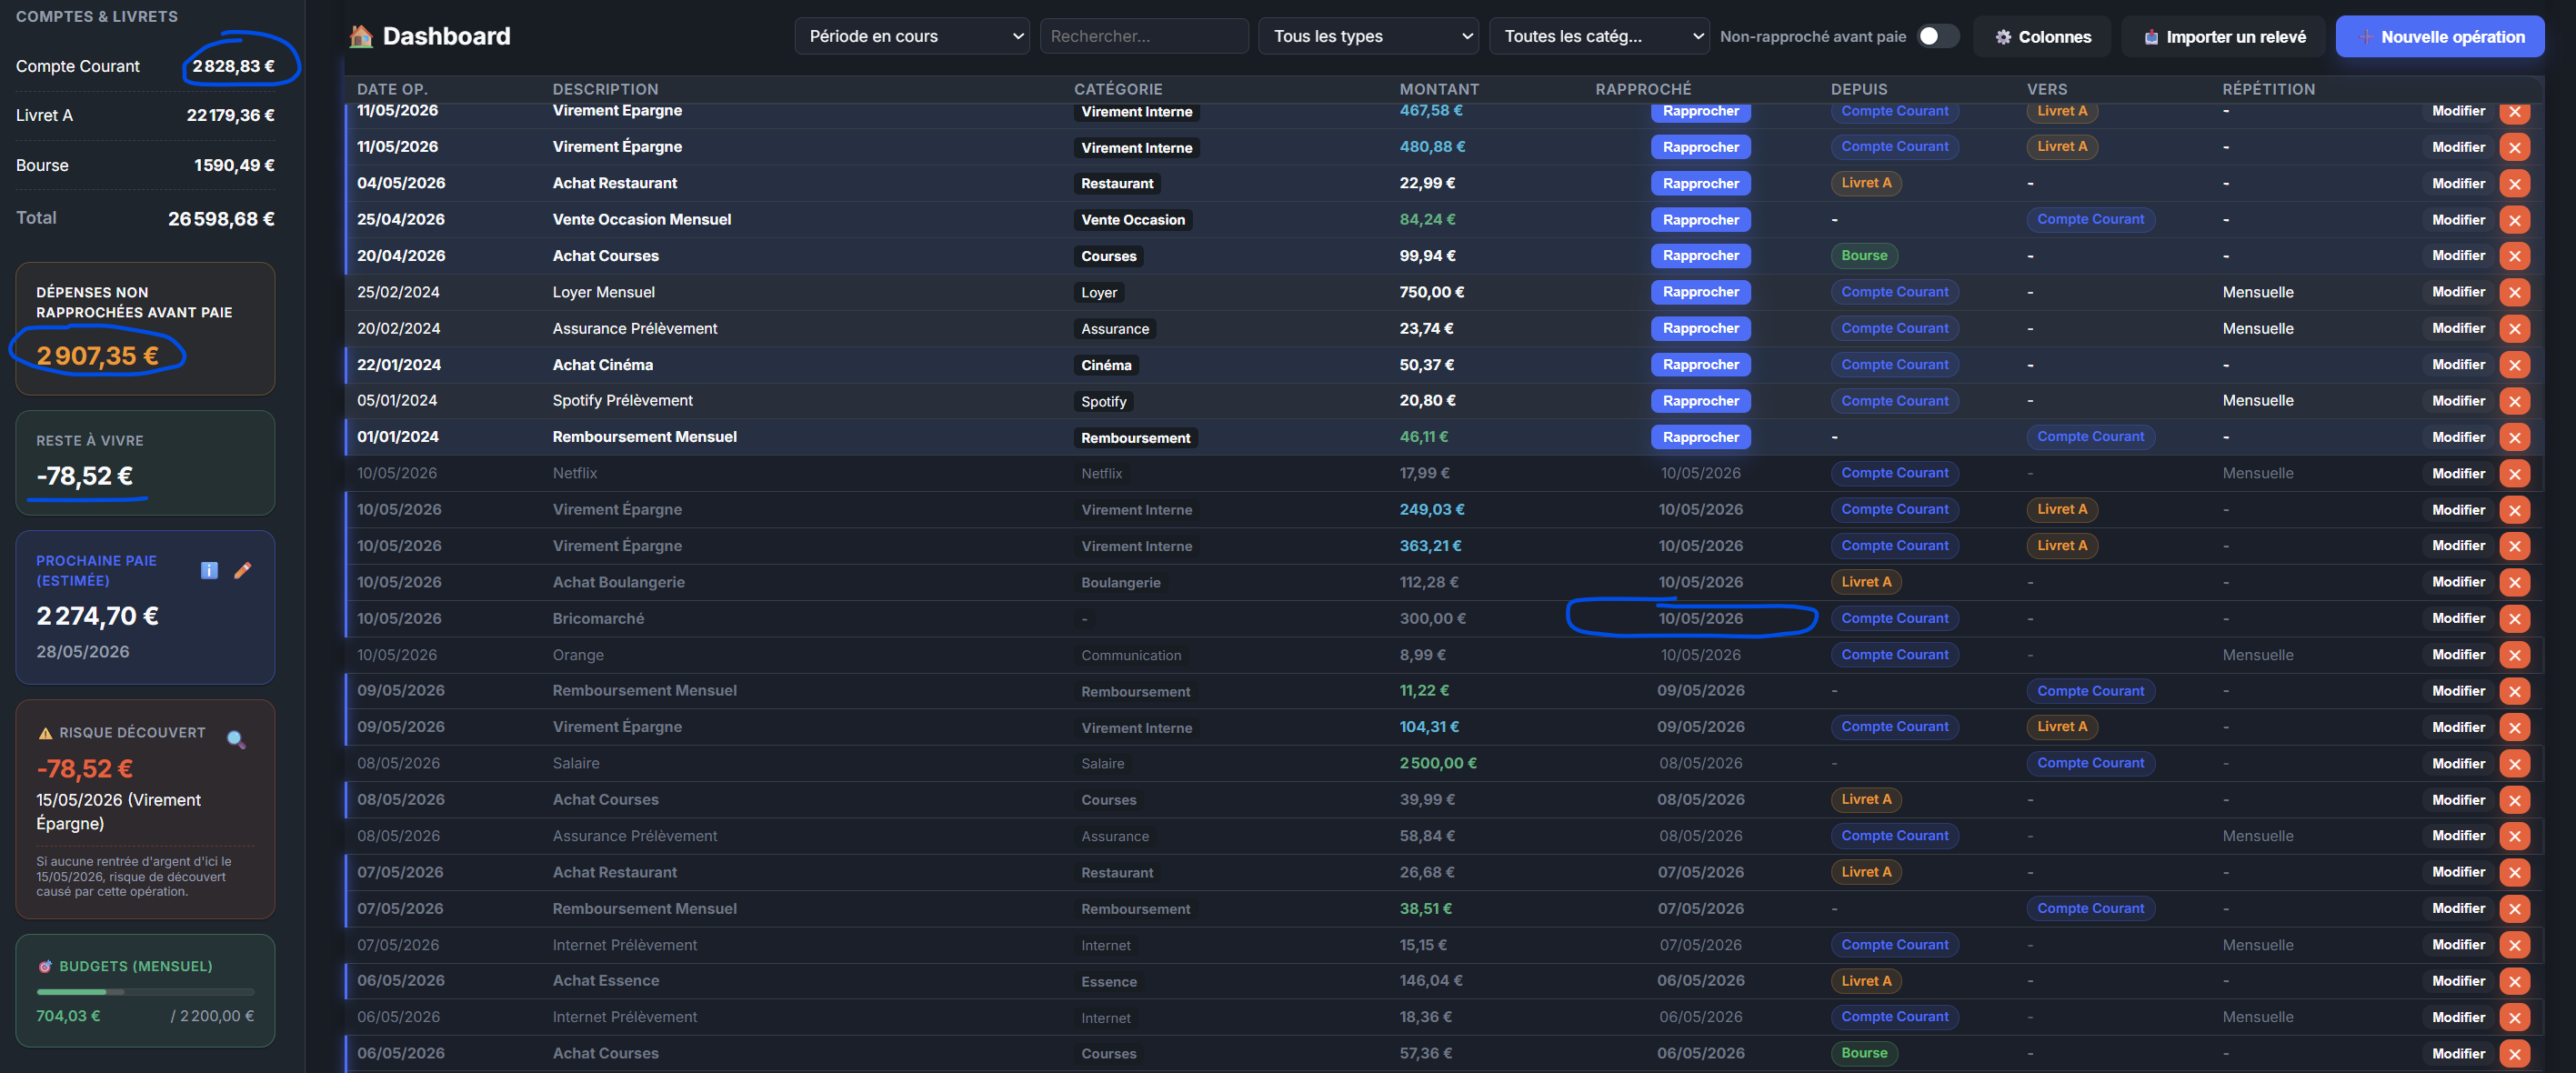Modifier the Netflix operation
The image size is (2576, 1073).
2458,473
